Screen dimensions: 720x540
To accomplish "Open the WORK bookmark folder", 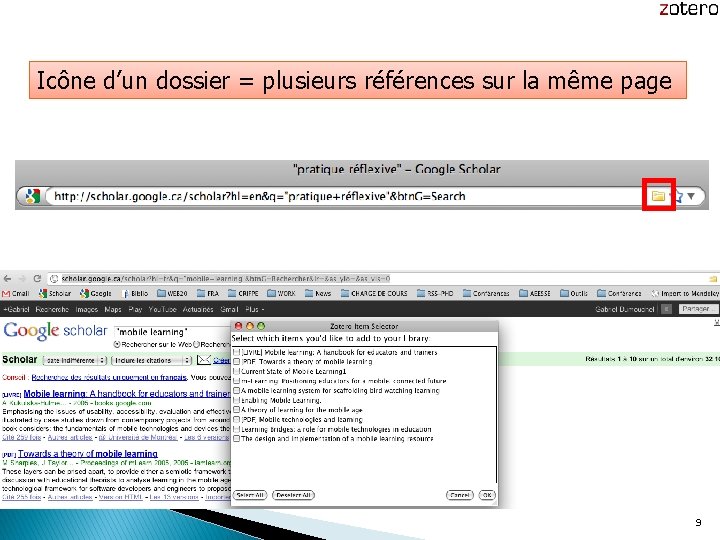I will pyautogui.click(x=281, y=293).
